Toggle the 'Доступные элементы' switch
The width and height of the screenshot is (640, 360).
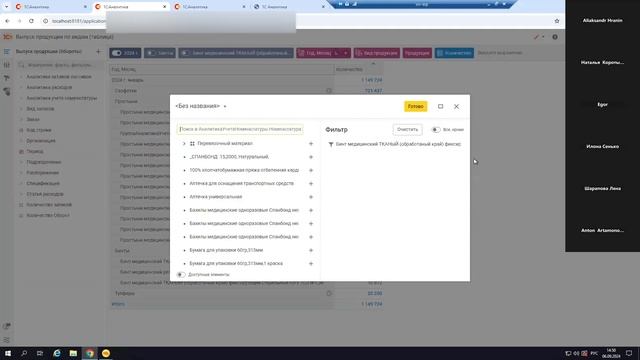click(181, 275)
